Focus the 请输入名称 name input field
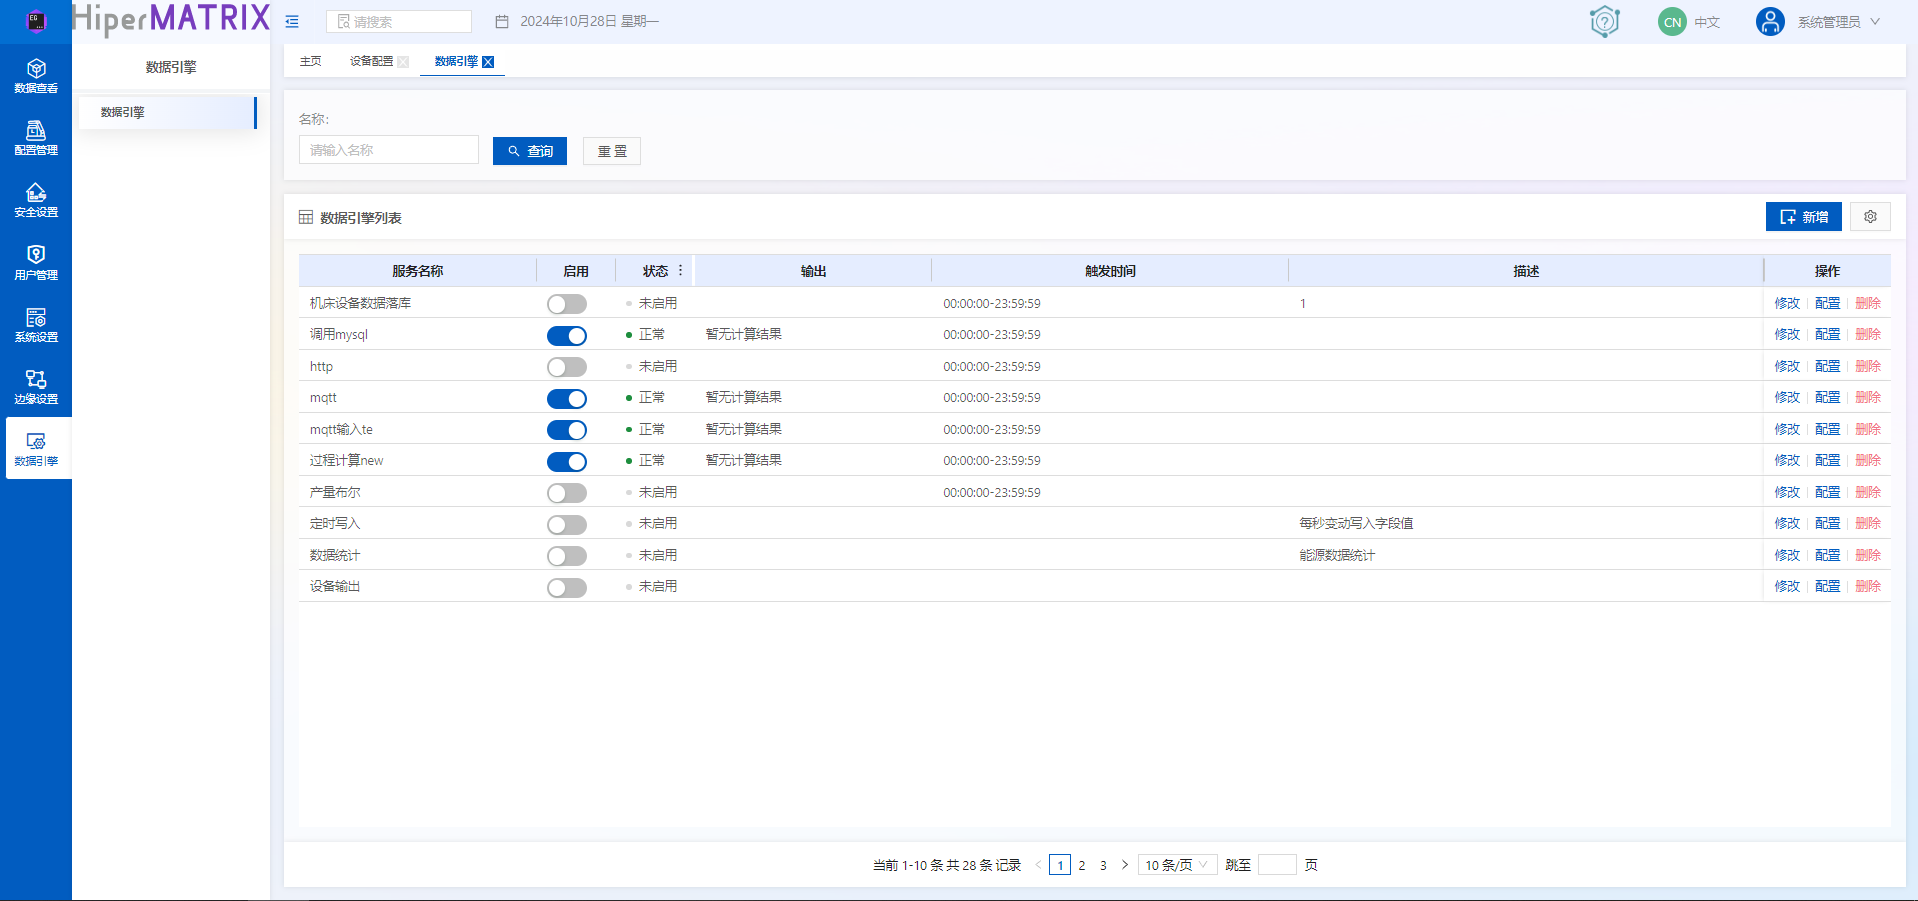The image size is (1918, 901). click(389, 150)
